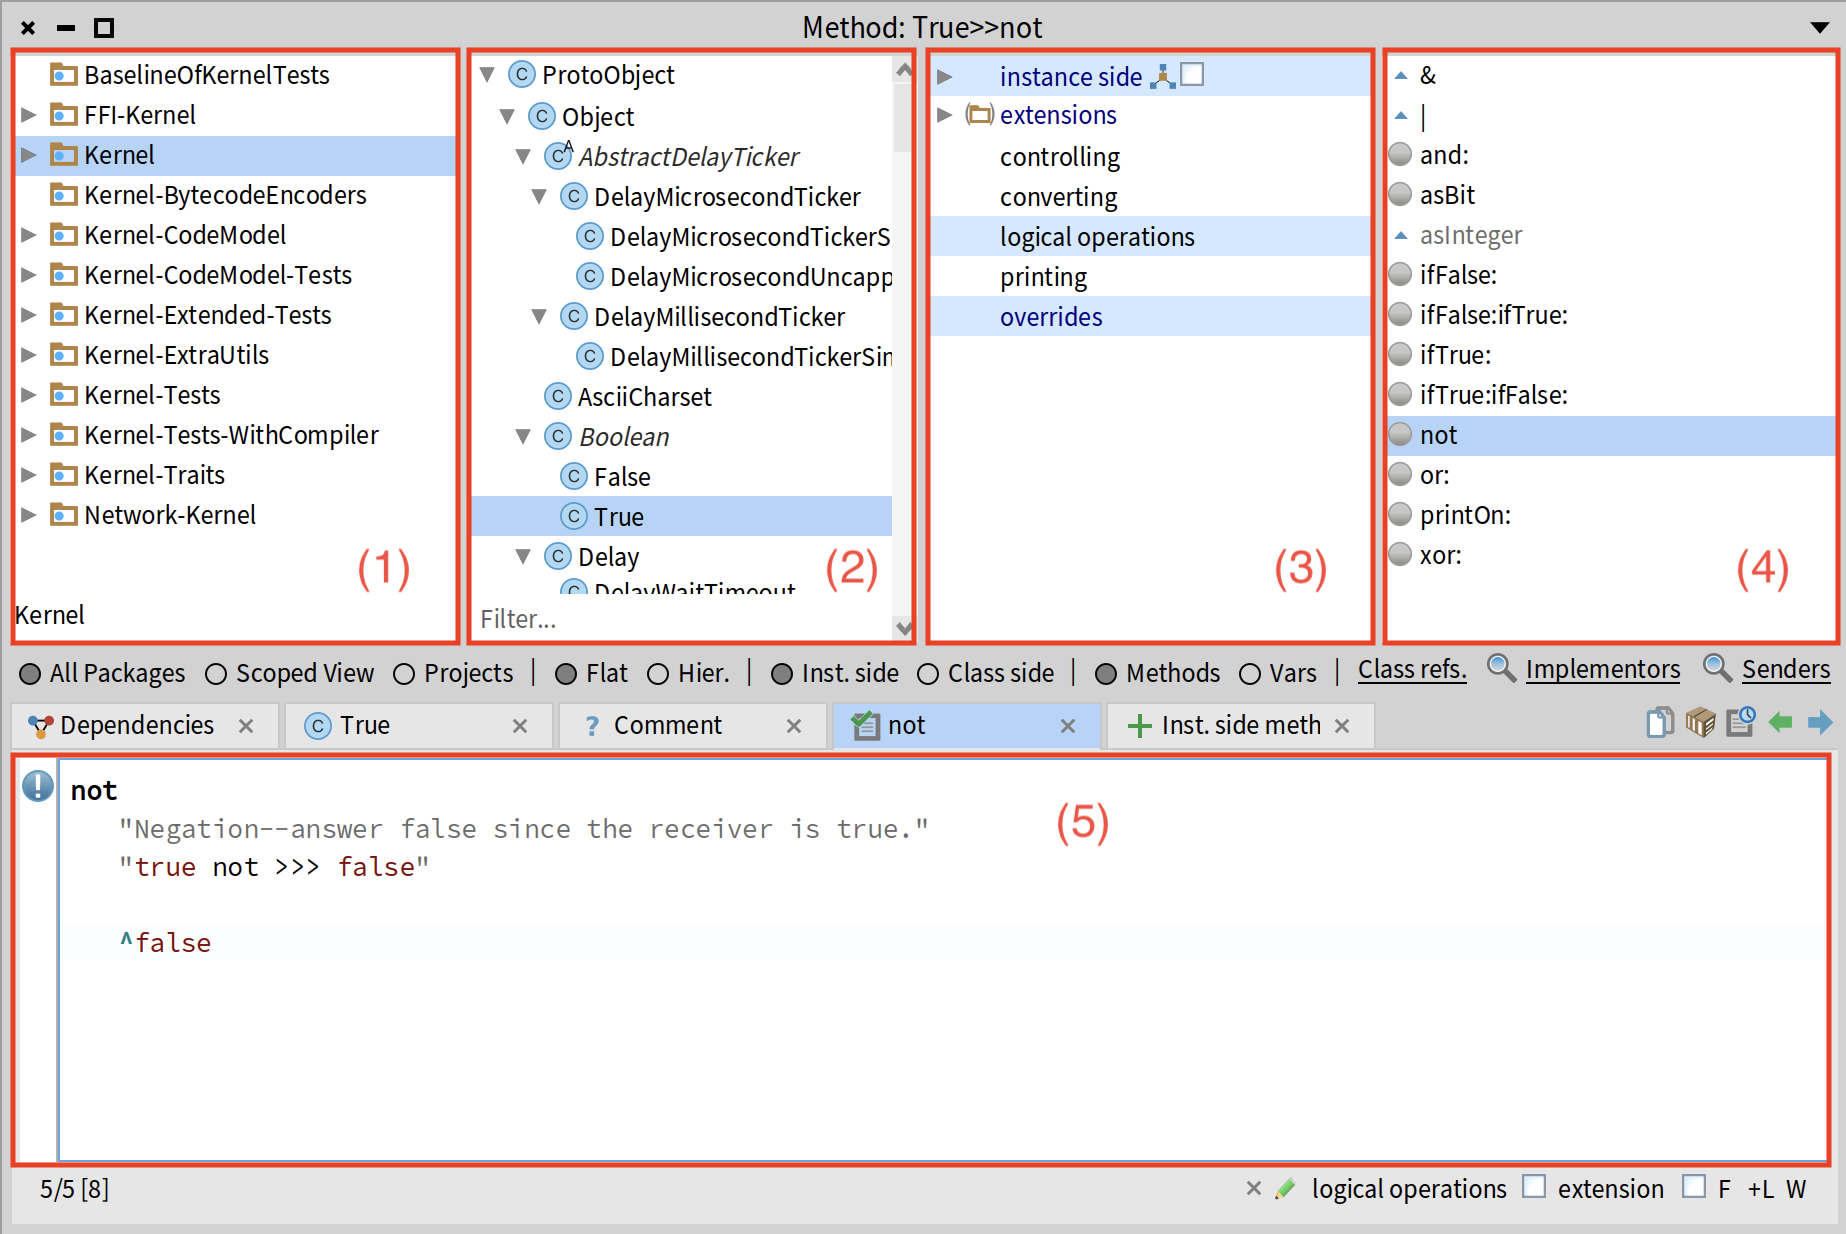Click the Implementors link

click(1602, 670)
